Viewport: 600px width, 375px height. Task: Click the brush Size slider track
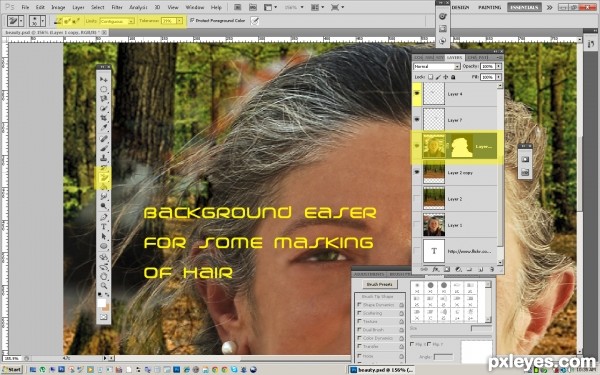451,336
